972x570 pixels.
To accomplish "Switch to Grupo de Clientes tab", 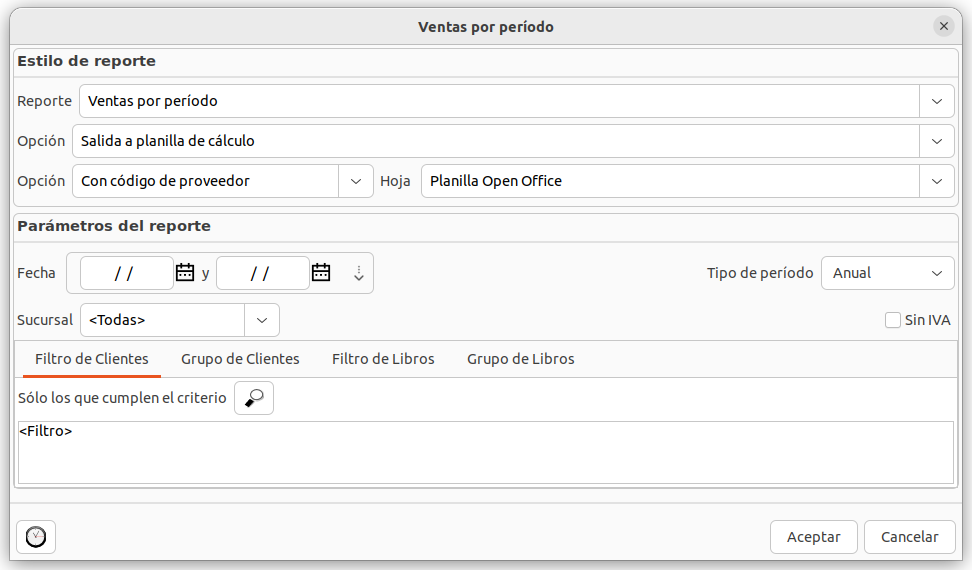I will (x=240, y=359).
